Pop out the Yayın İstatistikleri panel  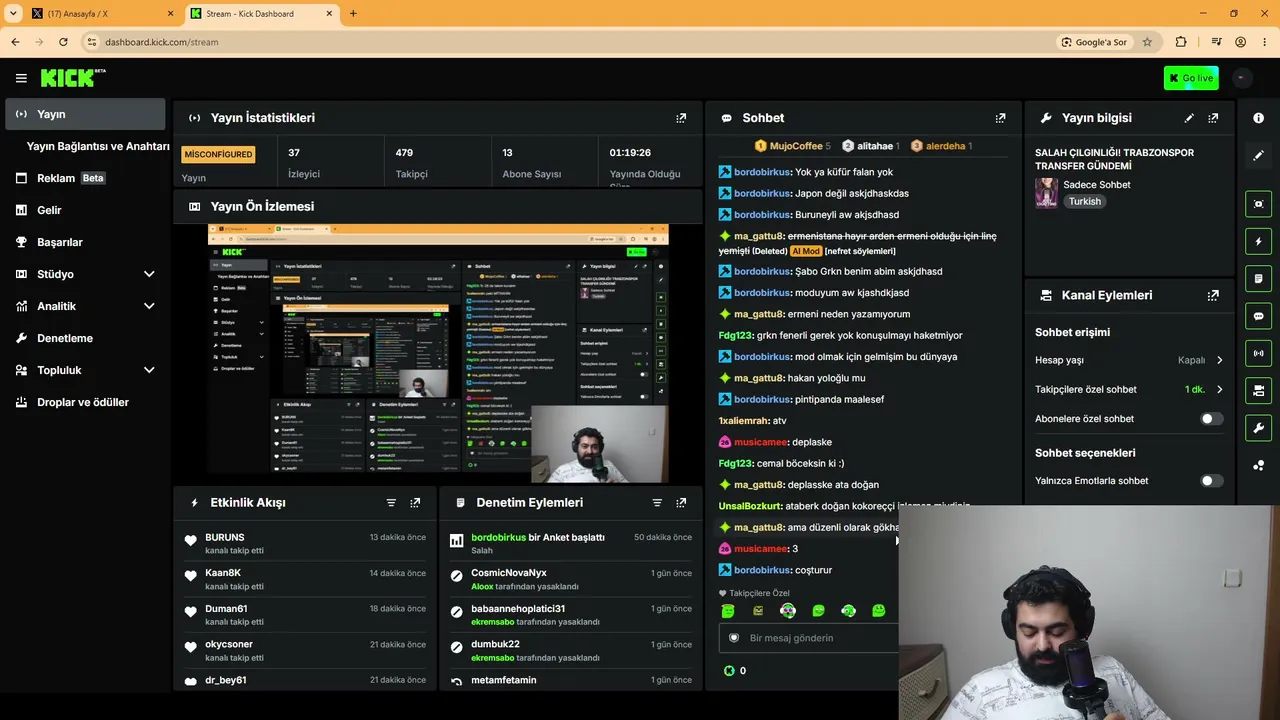pyautogui.click(x=681, y=118)
